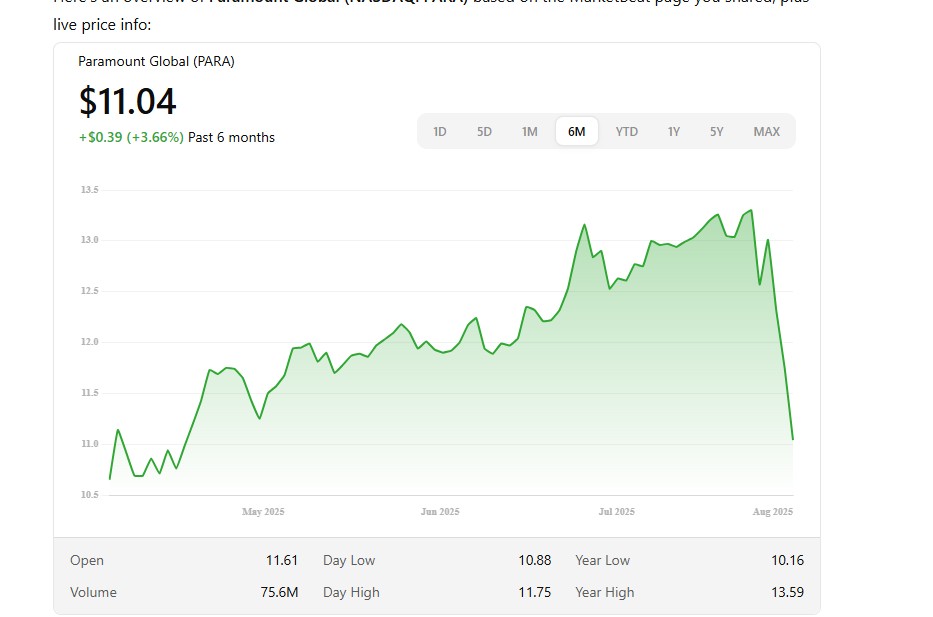Click the Open value 11.61

(282, 560)
